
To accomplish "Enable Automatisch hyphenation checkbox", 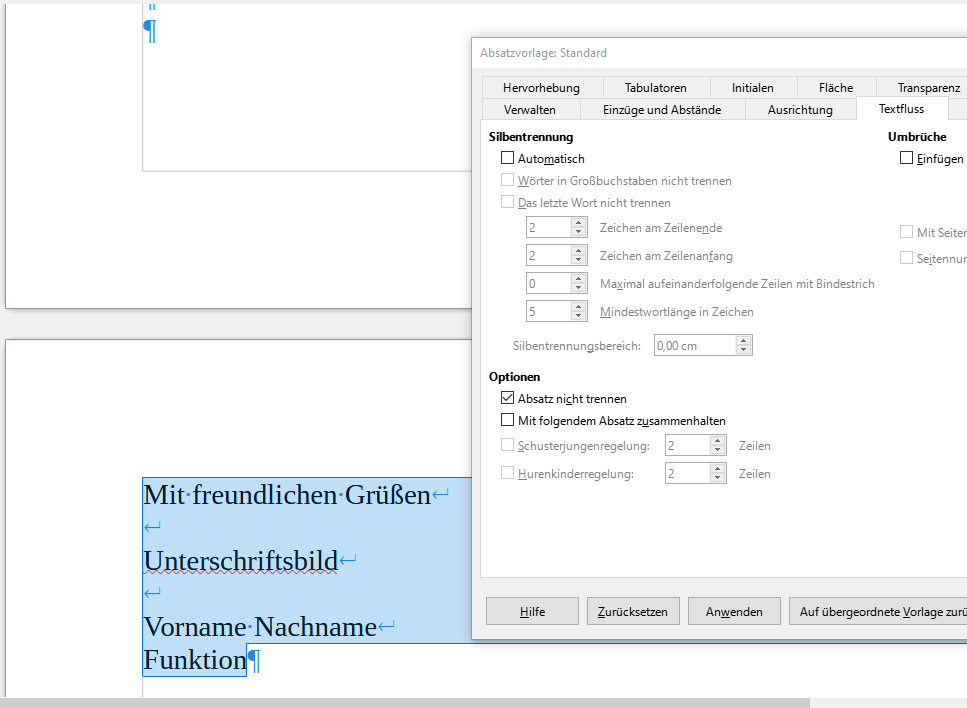I will pyautogui.click(x=508, y=159).
